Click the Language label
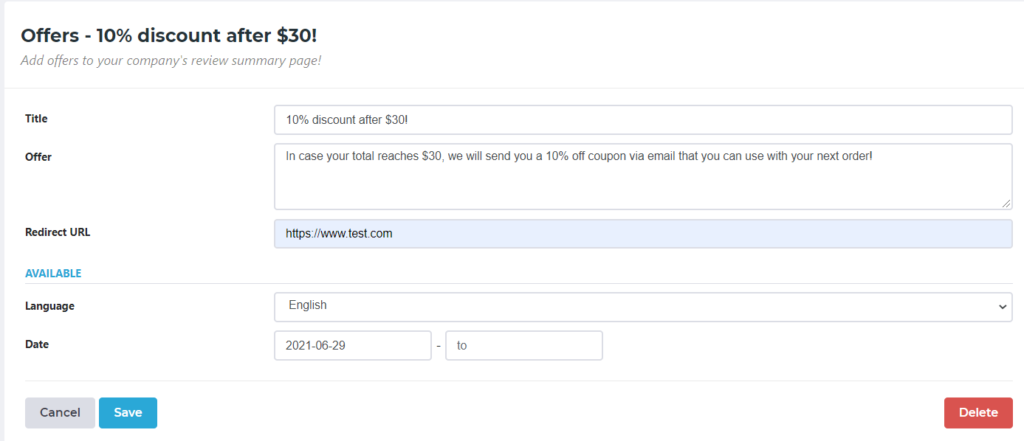 49,306
